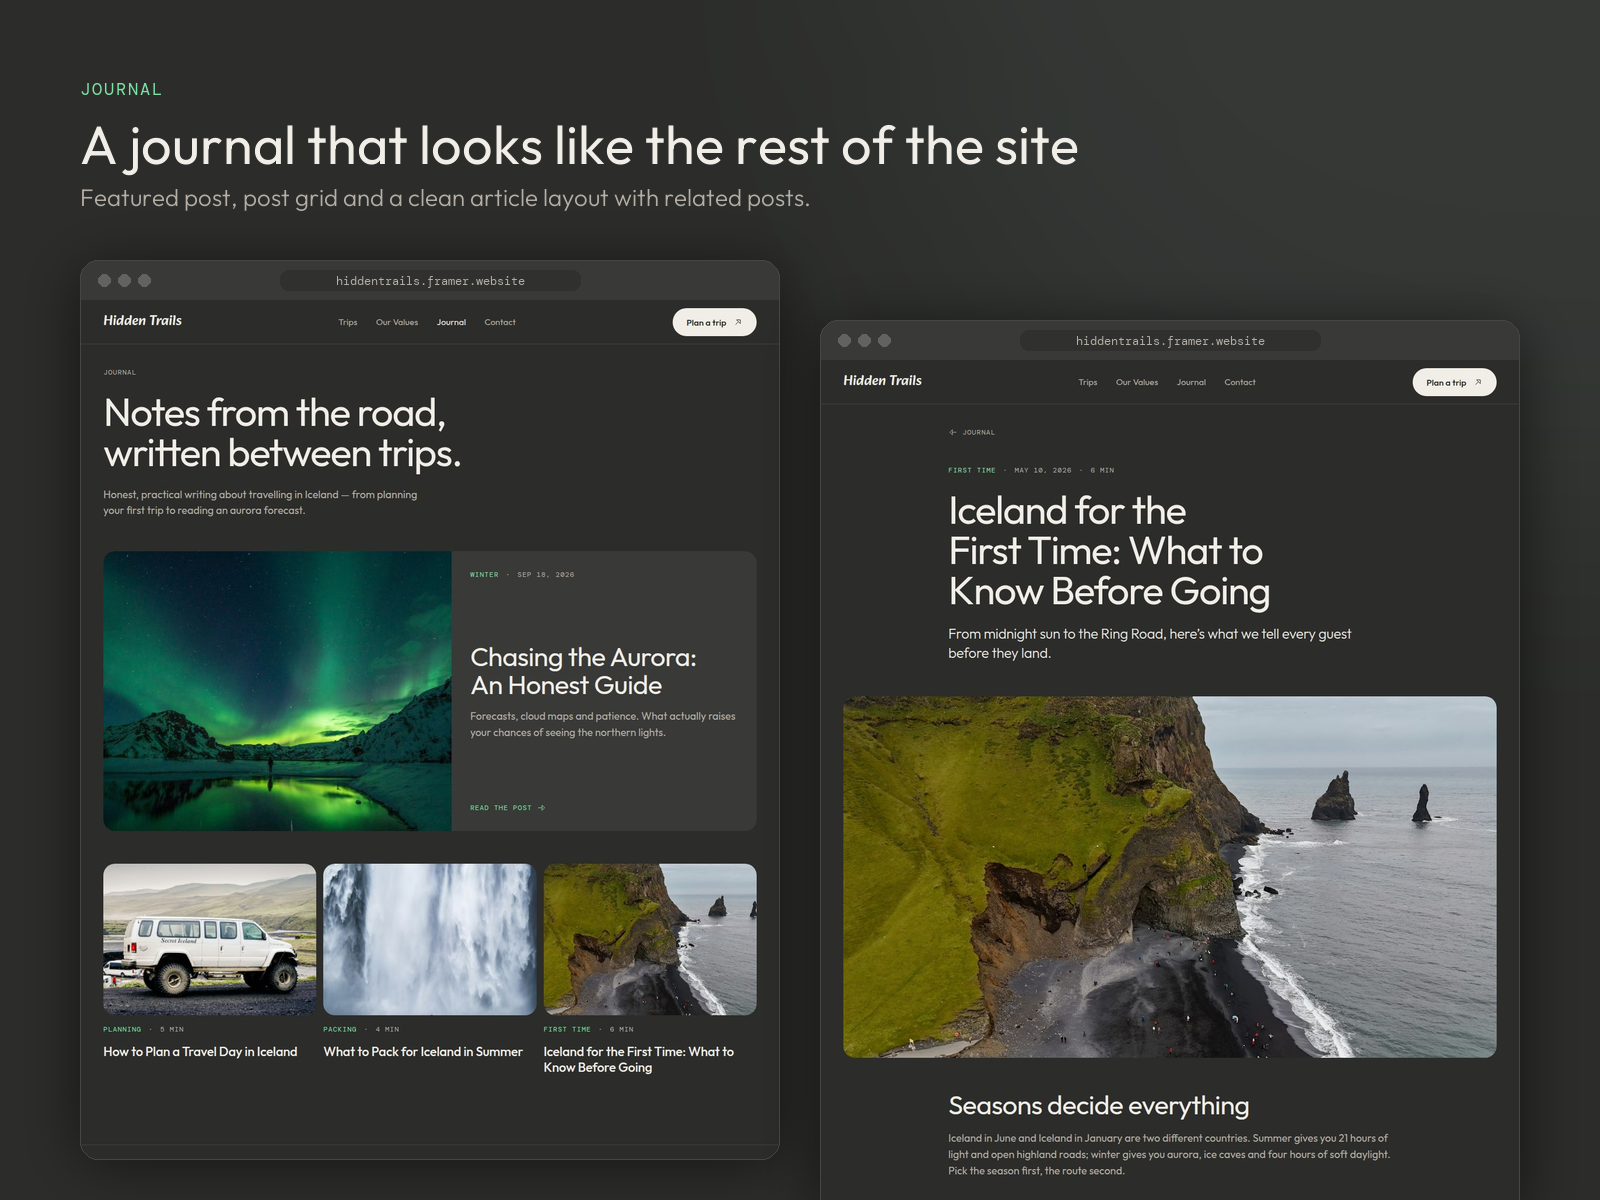1600x1200 pixels.
Task: Open Contact in the left window navigation
Action: click(500, 322)
